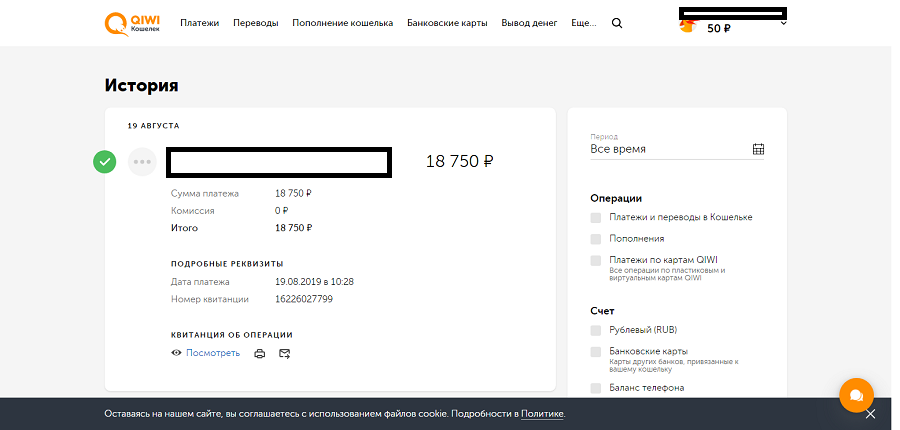Viewport: 900px width, 430px height.
Task: Click the Номер квитанции label
Action: (x=210, y=299)
